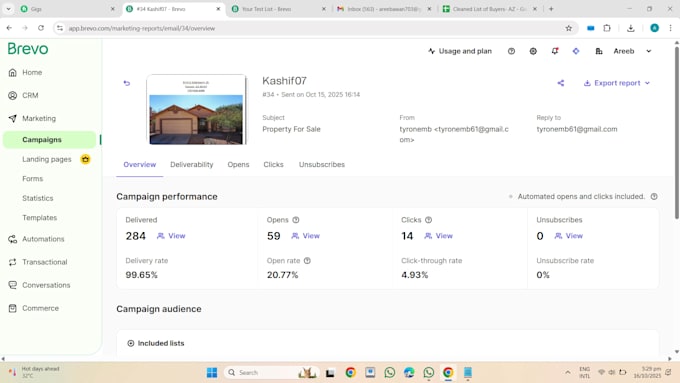Viewport: 680px width, 383px height.
Task: Expand the Export report dropdown
Action: (x=617, y=83)
